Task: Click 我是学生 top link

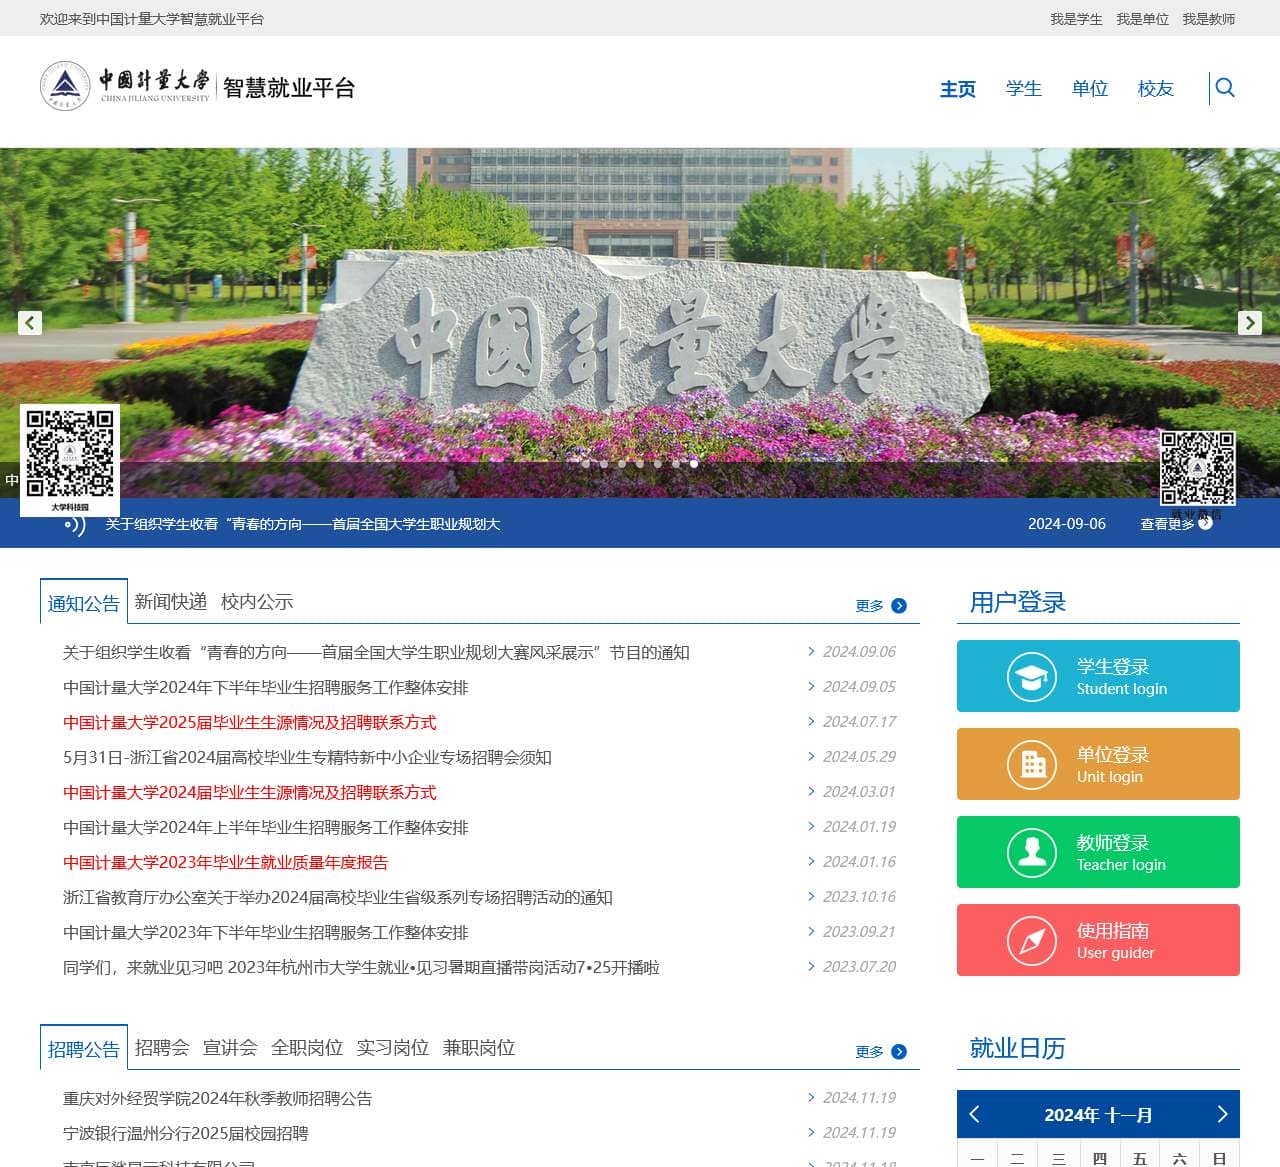Action: pyautogui.click(x=1076, y=19)
